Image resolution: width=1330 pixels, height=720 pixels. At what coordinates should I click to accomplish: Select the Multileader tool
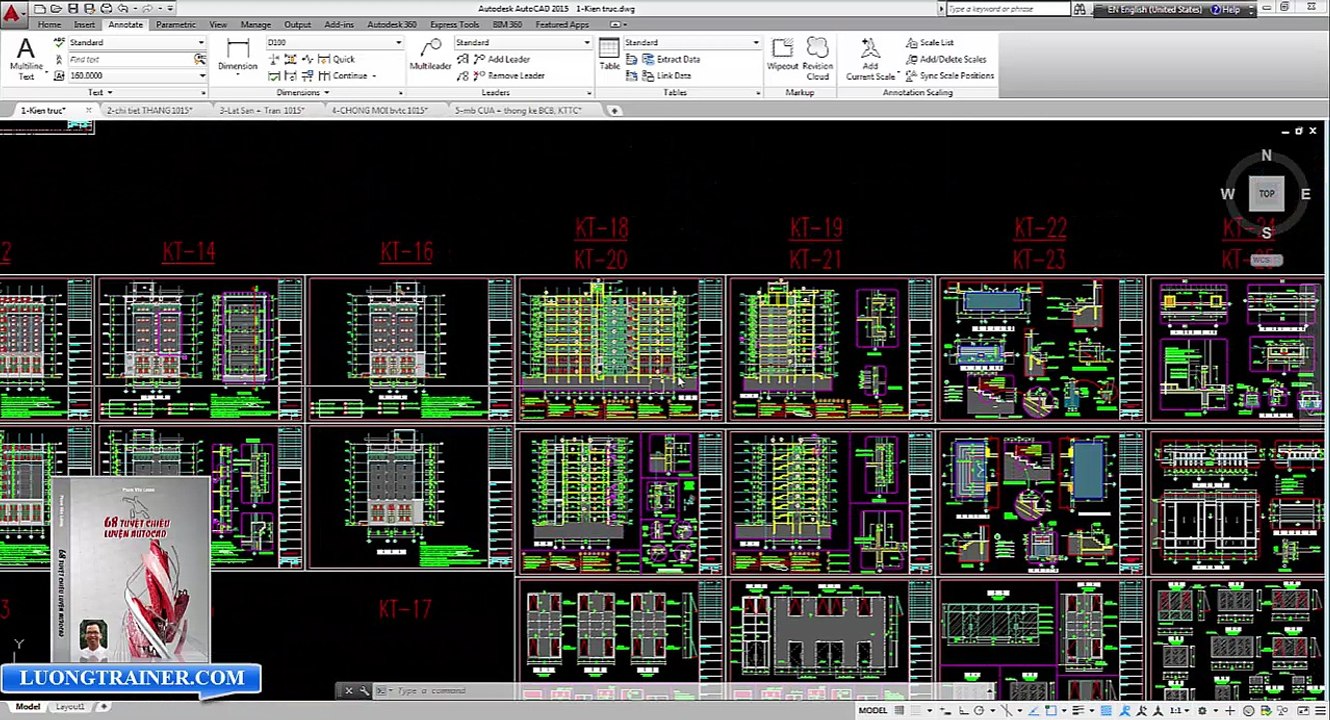(431, 55)
